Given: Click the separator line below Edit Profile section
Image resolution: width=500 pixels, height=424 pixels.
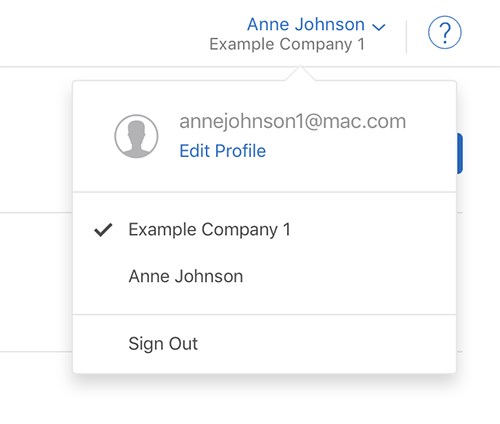Looking at the screenshot, I should coord(264,192).
